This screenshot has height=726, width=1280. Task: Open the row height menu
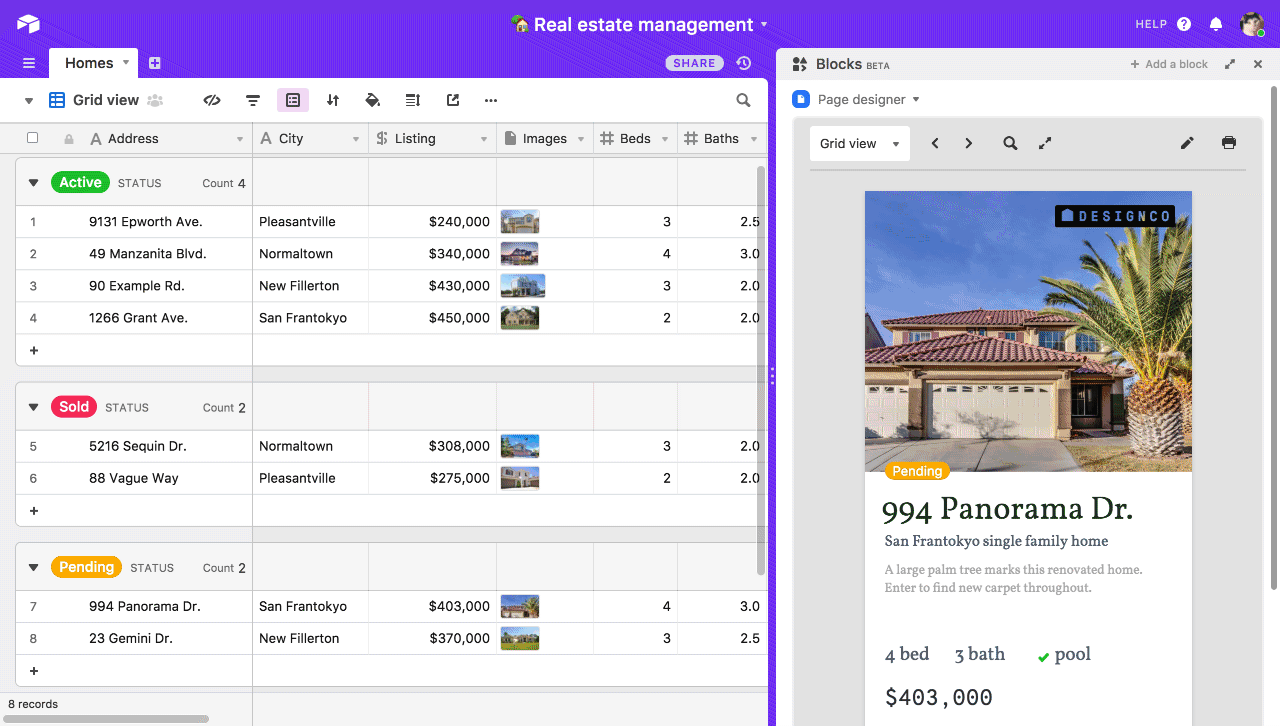tap(413, 100)
